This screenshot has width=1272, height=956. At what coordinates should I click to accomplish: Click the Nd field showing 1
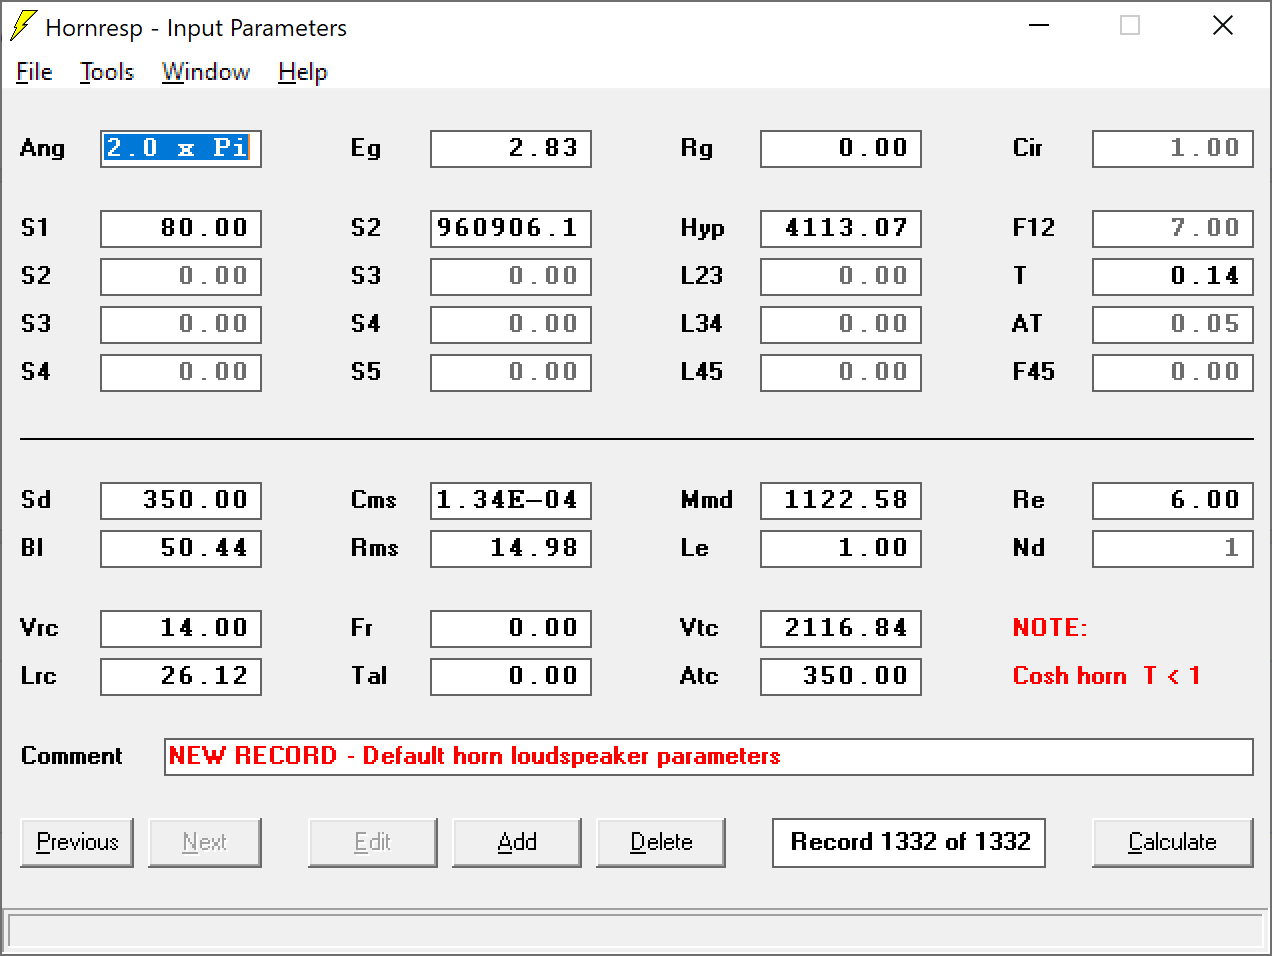1173,549
